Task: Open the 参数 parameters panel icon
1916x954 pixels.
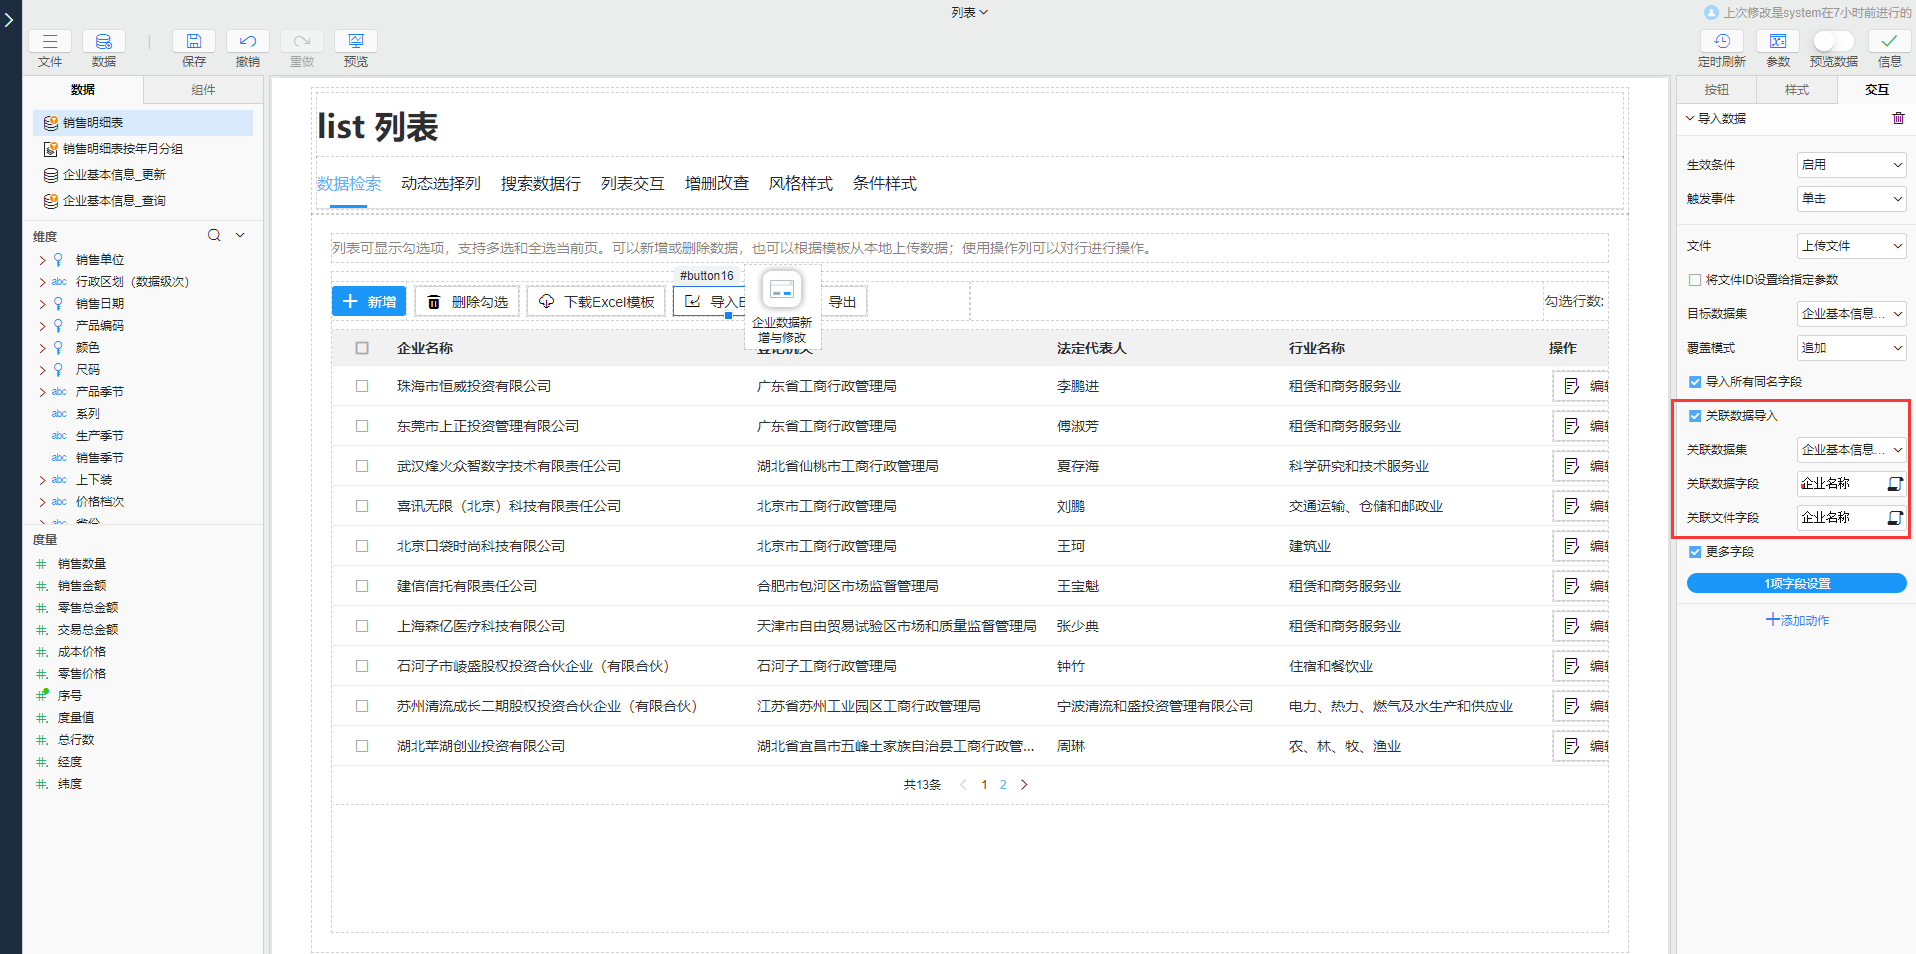Action: 1778,41
